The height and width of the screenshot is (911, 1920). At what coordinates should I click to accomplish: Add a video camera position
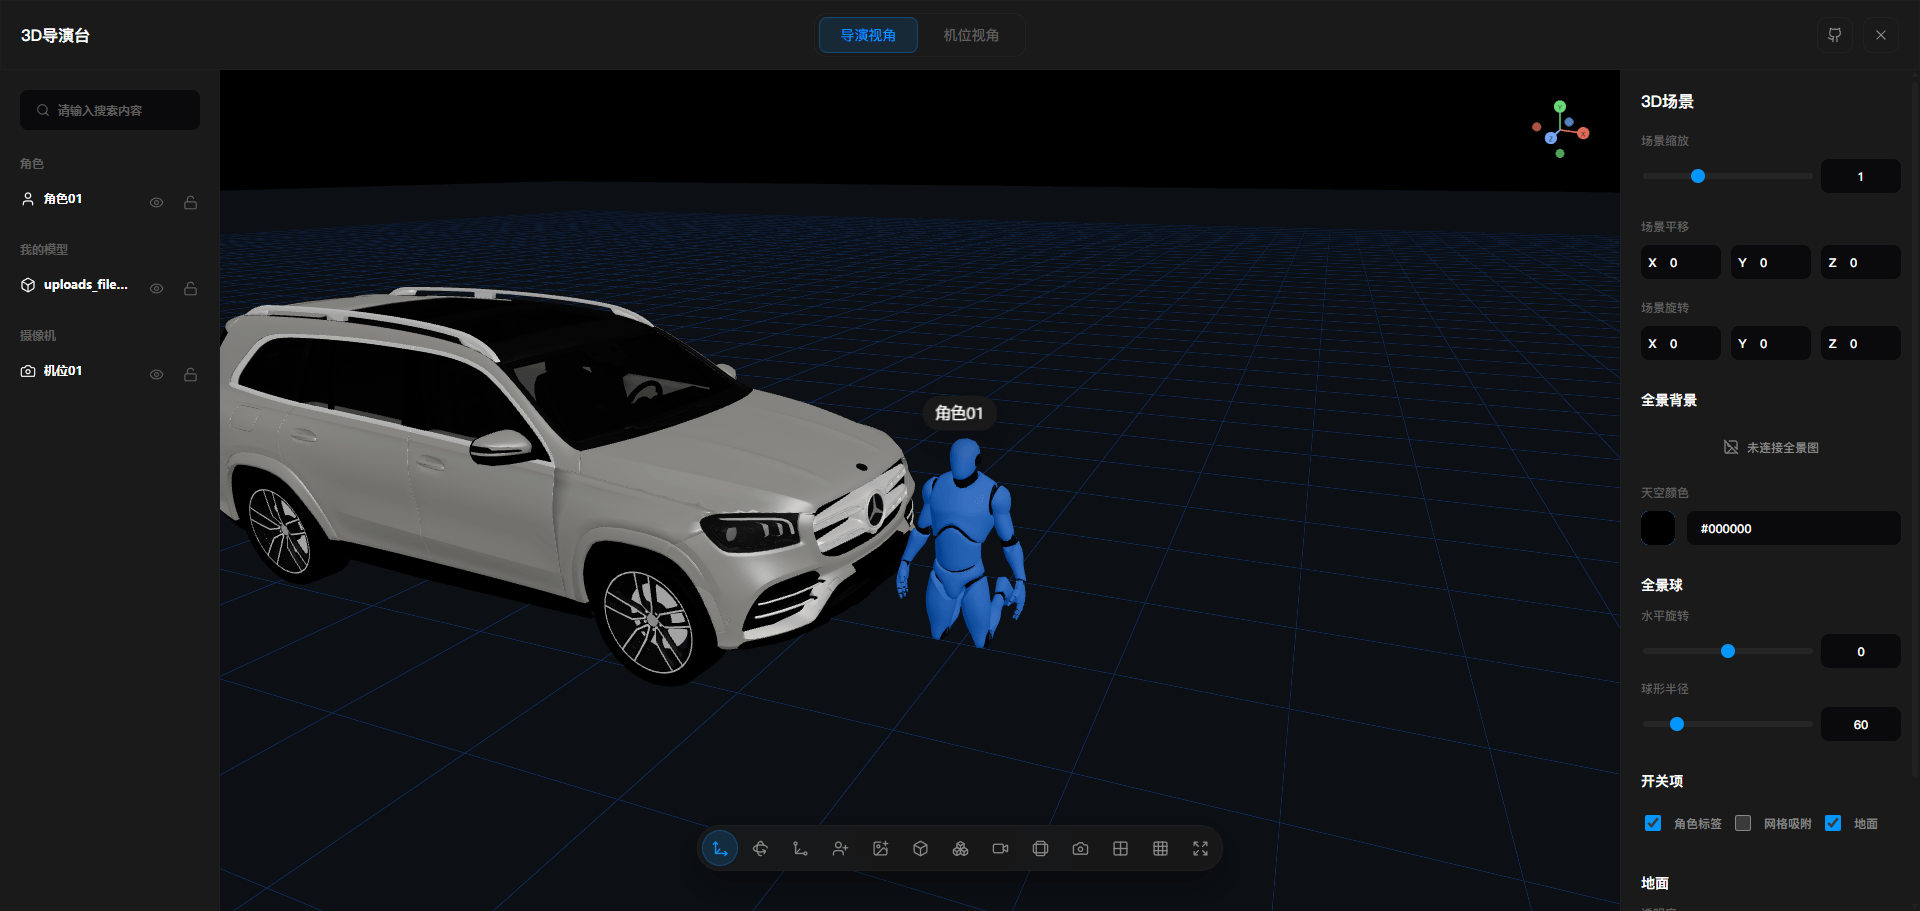tap(1000, 848)
